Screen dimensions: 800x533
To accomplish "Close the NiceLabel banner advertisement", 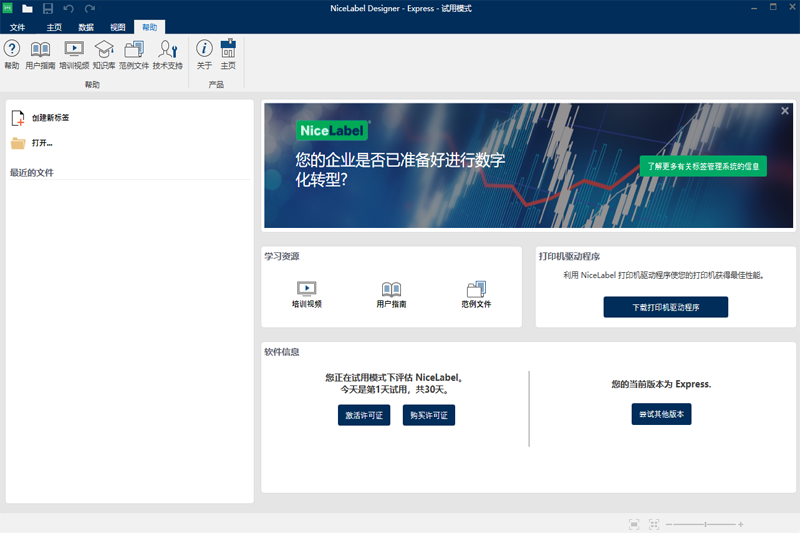I will click(x=785, y=111).
